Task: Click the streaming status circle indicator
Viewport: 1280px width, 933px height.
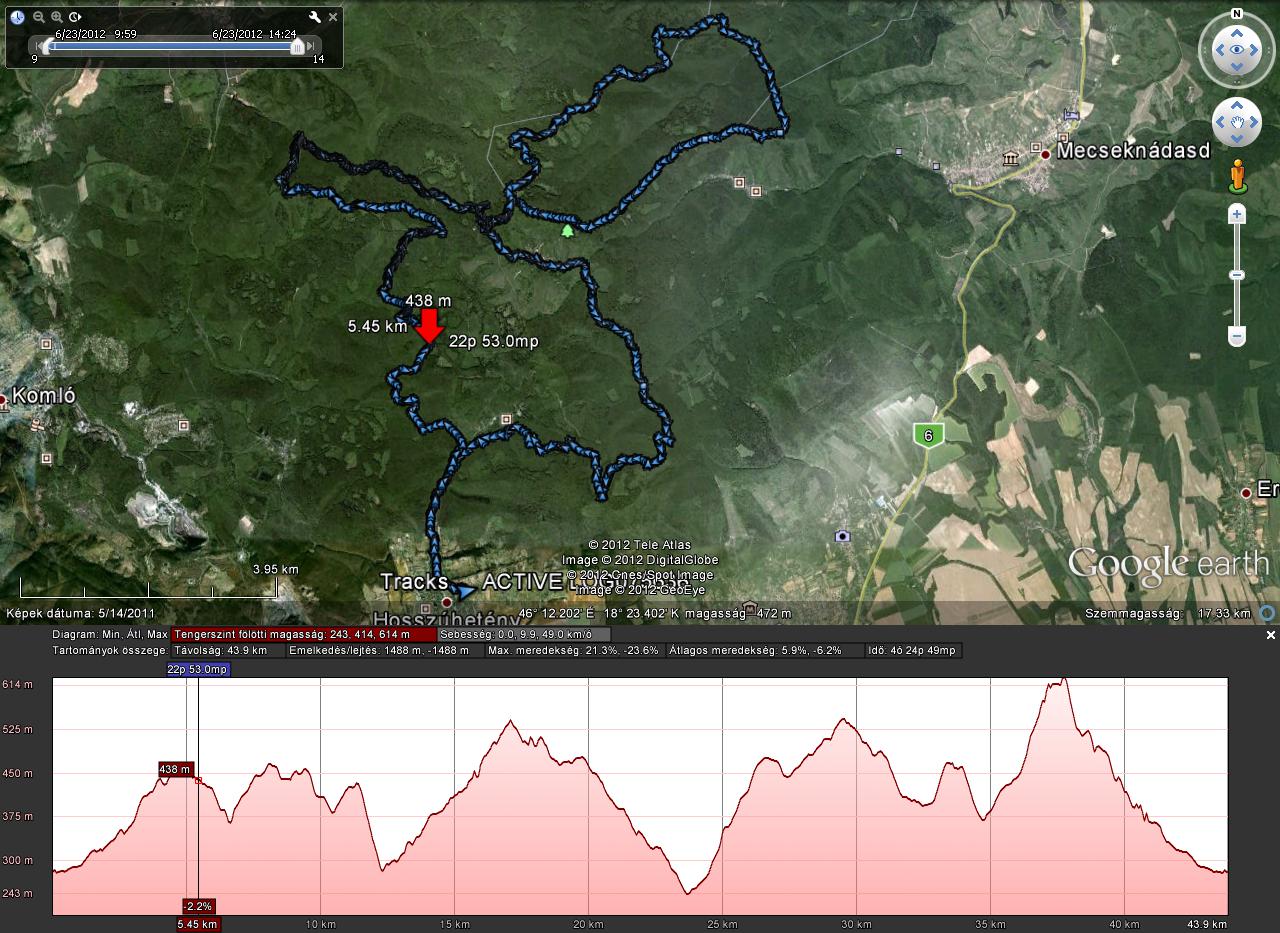Action: (x=1268, y=613)
